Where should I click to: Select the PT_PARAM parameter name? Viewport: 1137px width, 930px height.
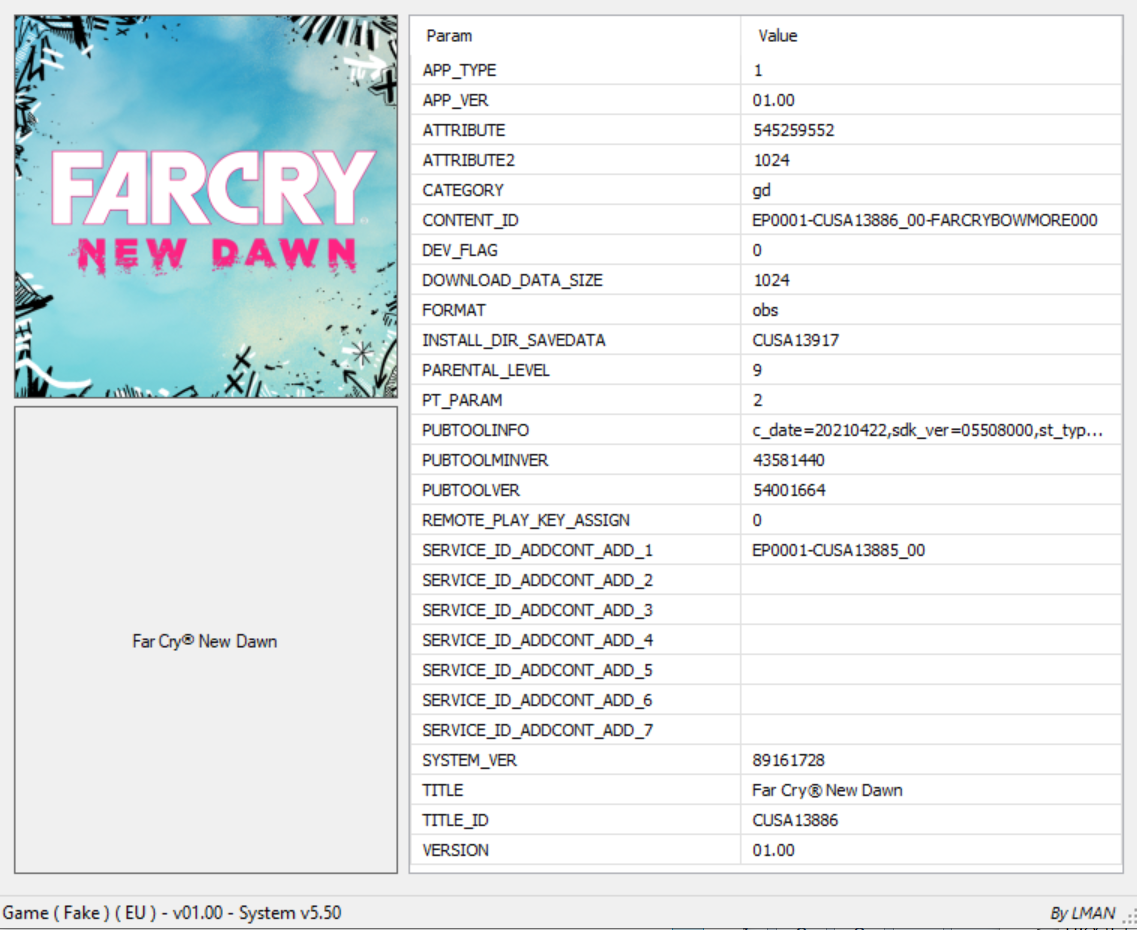pyautogui.click(x=462, y=400)
